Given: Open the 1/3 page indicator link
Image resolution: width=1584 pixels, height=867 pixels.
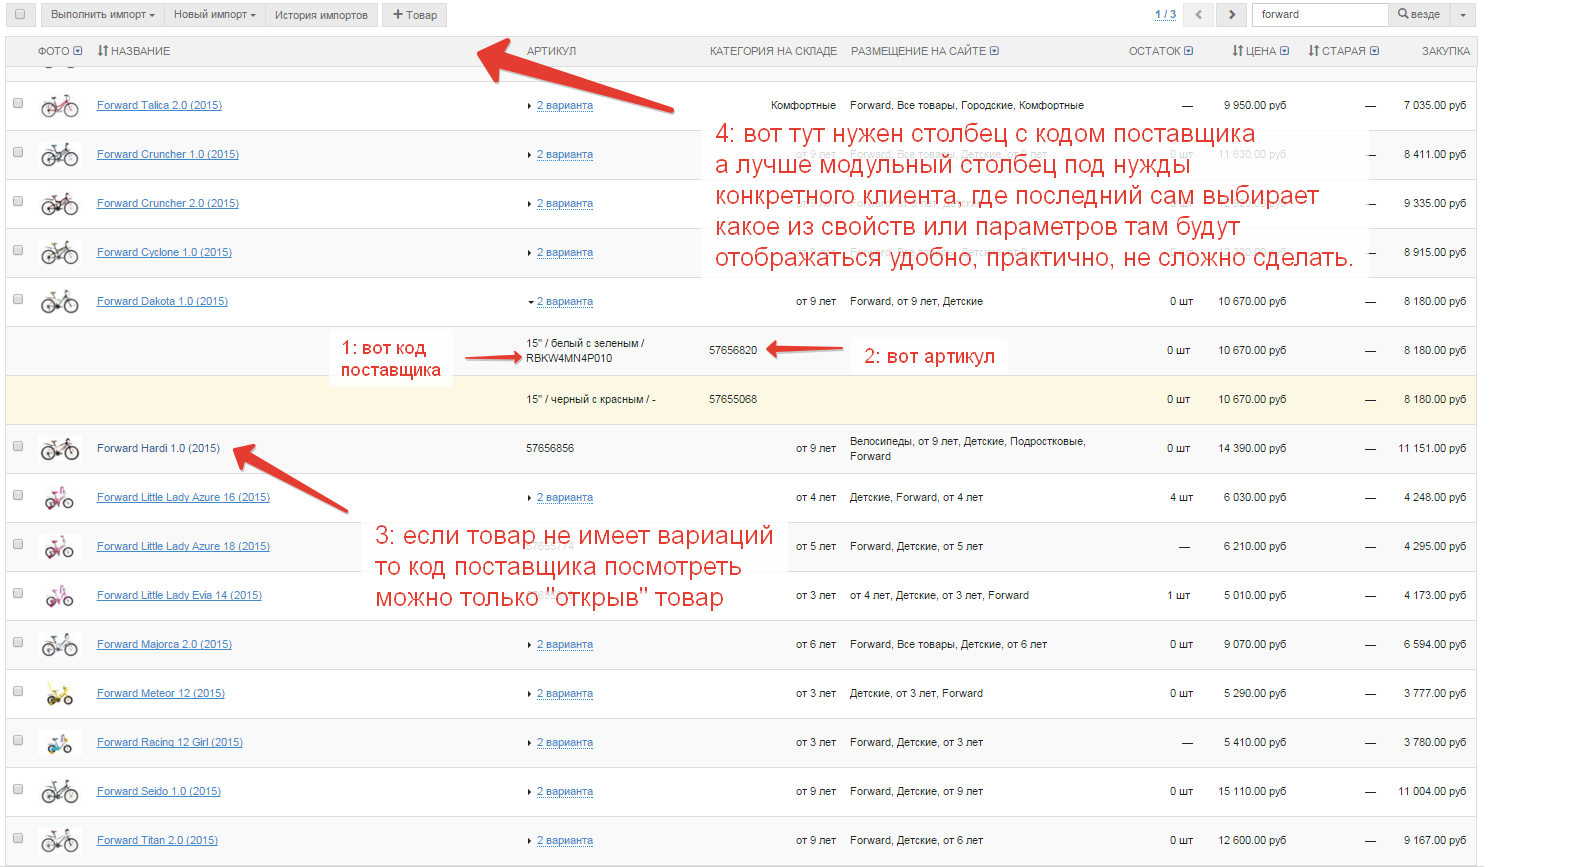Looking at the screenshot, I should click(x=1165, y=15).
